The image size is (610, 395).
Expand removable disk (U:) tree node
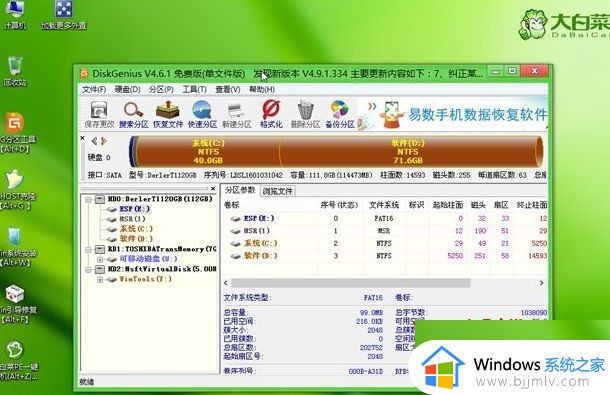[100, 259]
